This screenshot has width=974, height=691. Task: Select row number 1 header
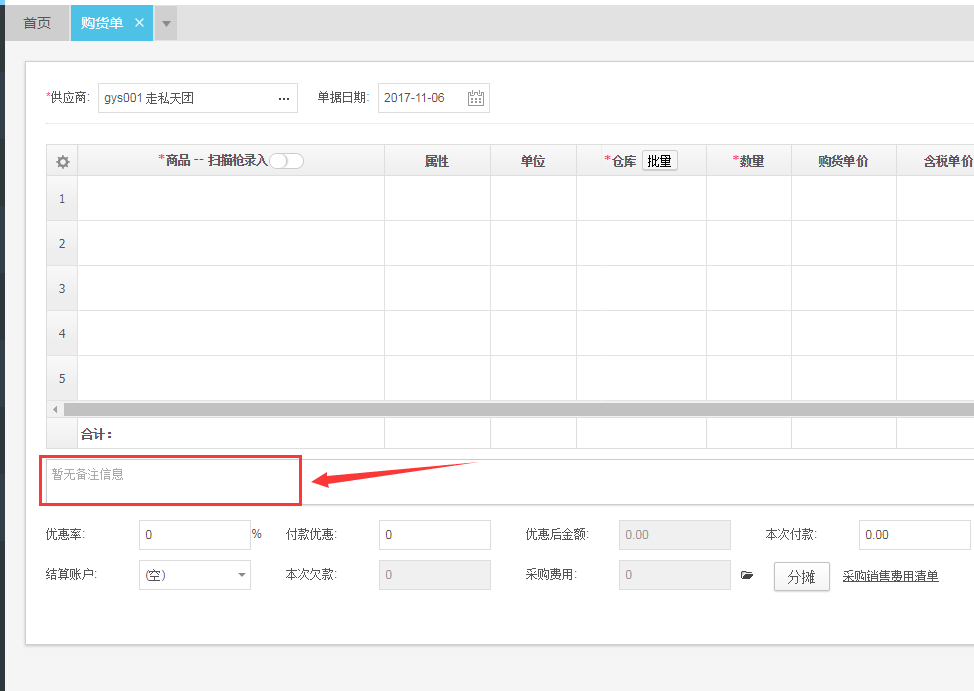click(62, 198)
